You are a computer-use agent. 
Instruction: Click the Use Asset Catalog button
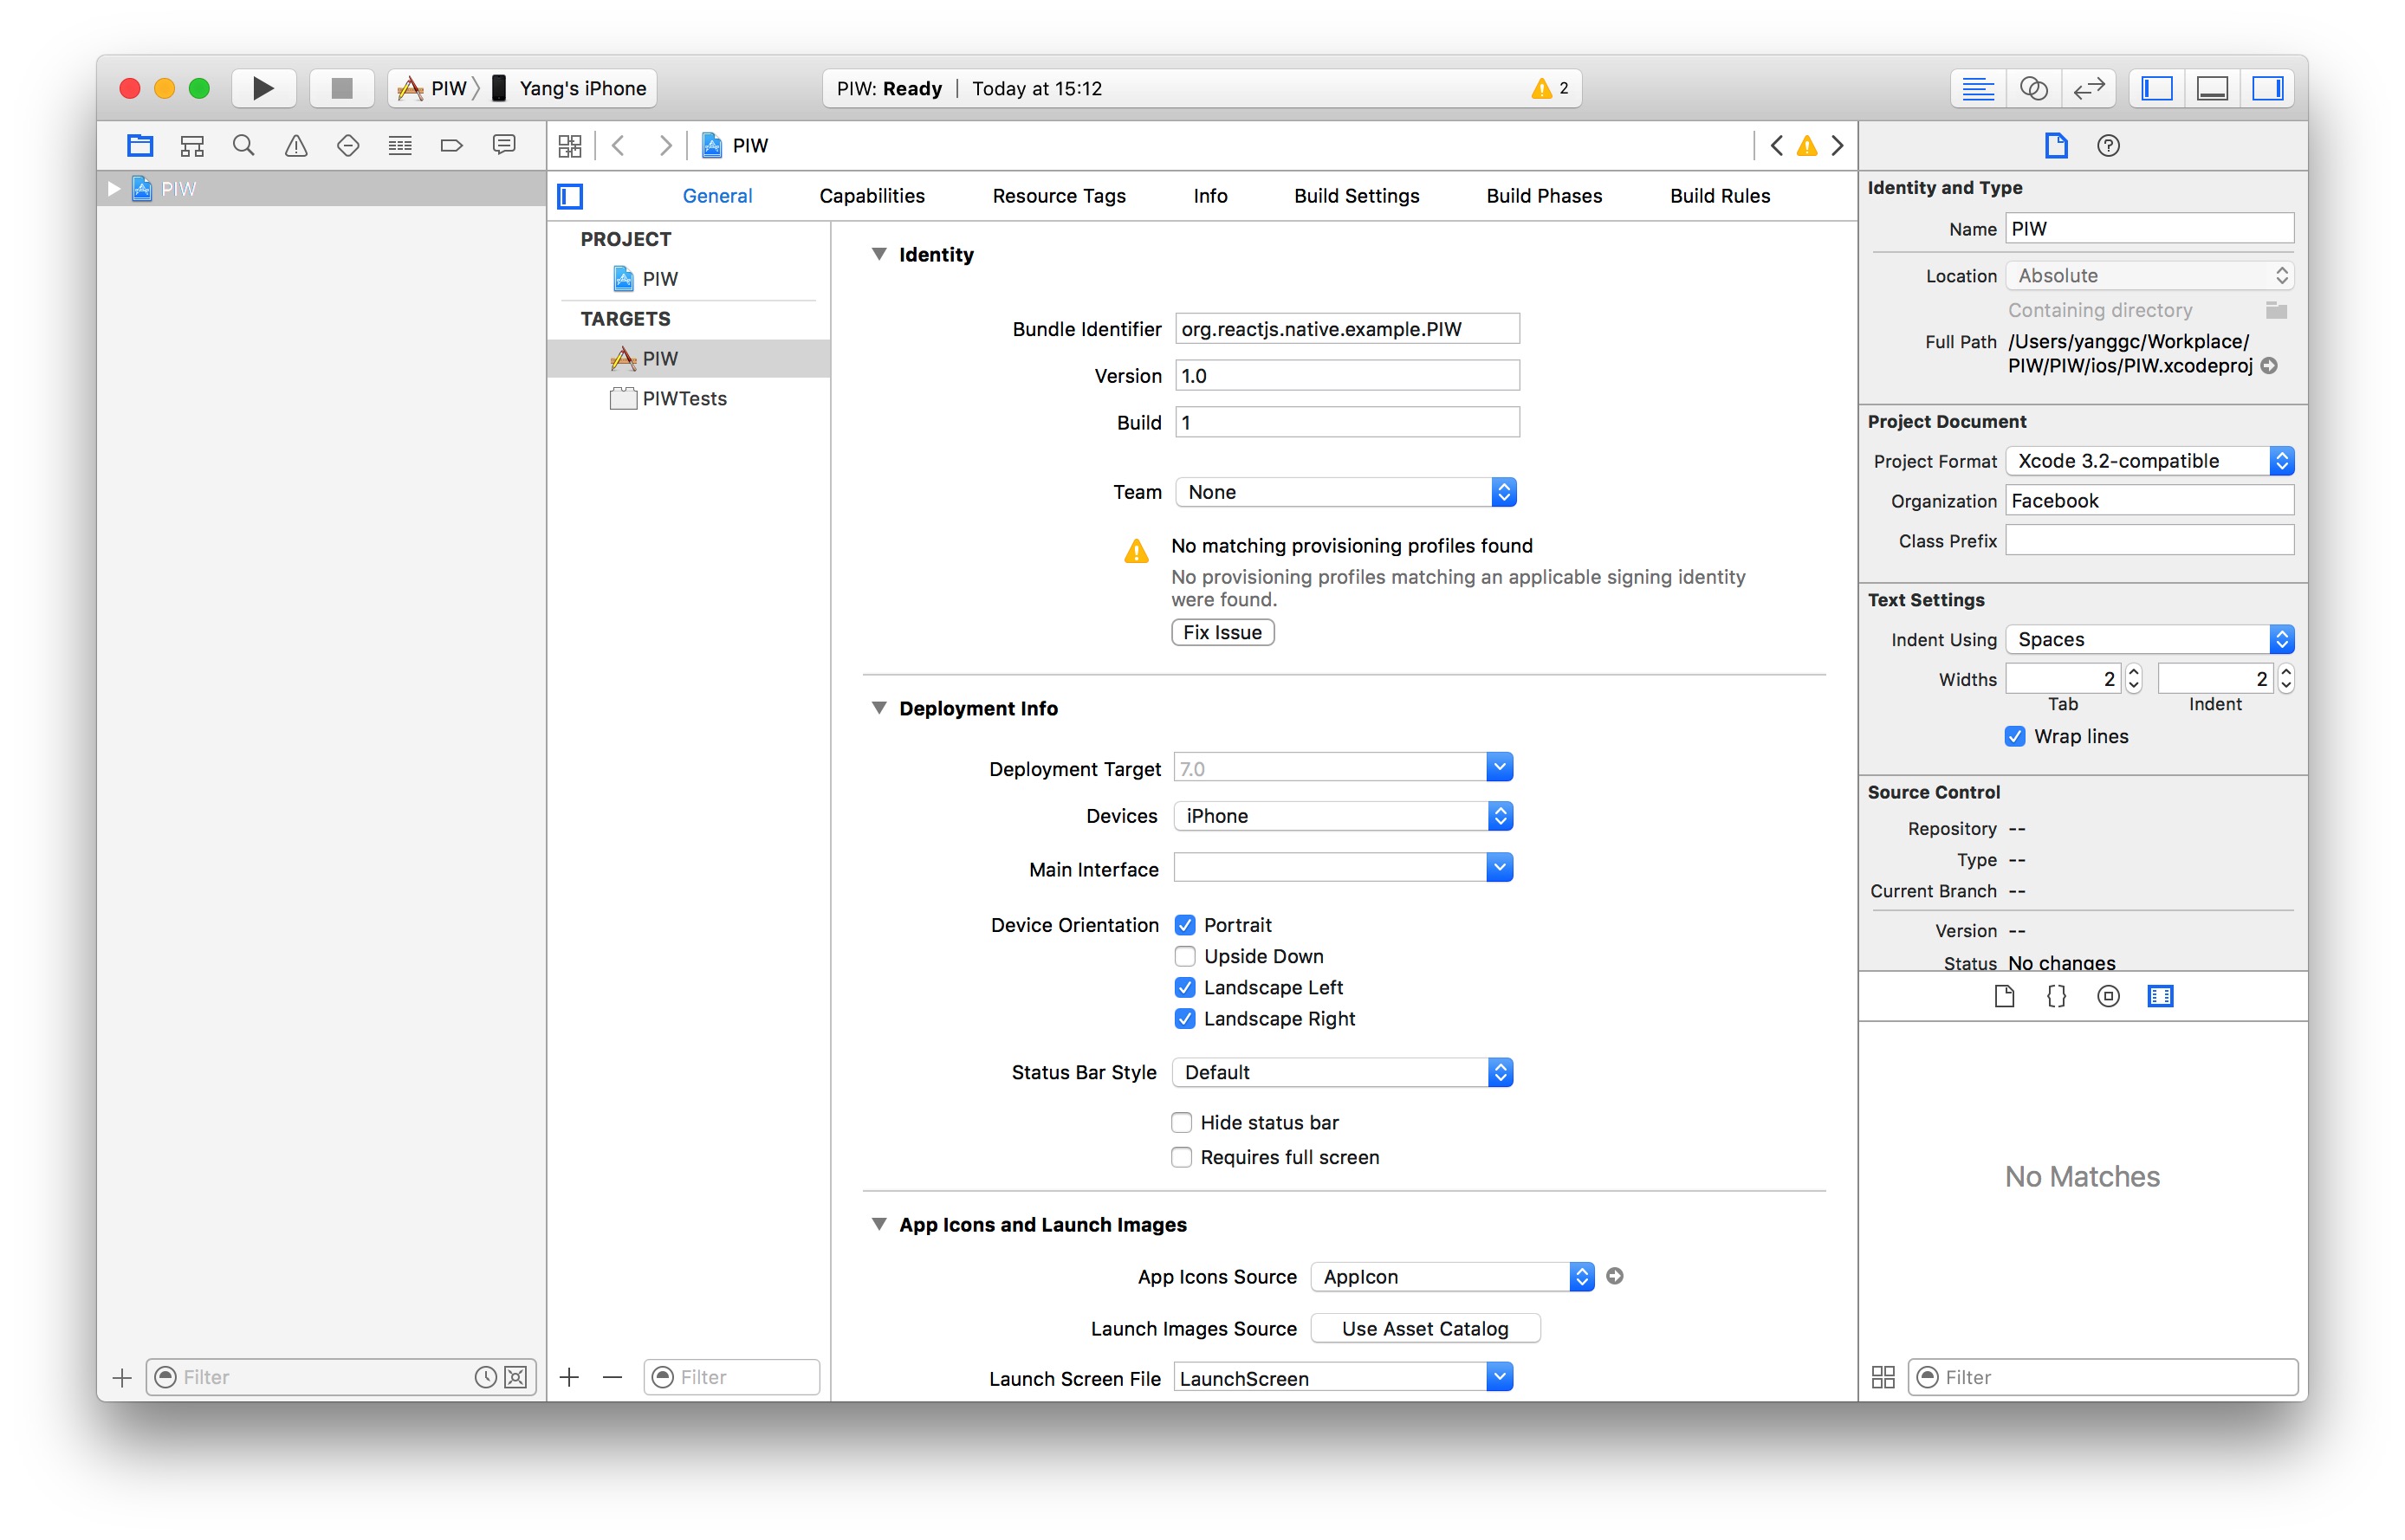(x=1424, y=1328)
